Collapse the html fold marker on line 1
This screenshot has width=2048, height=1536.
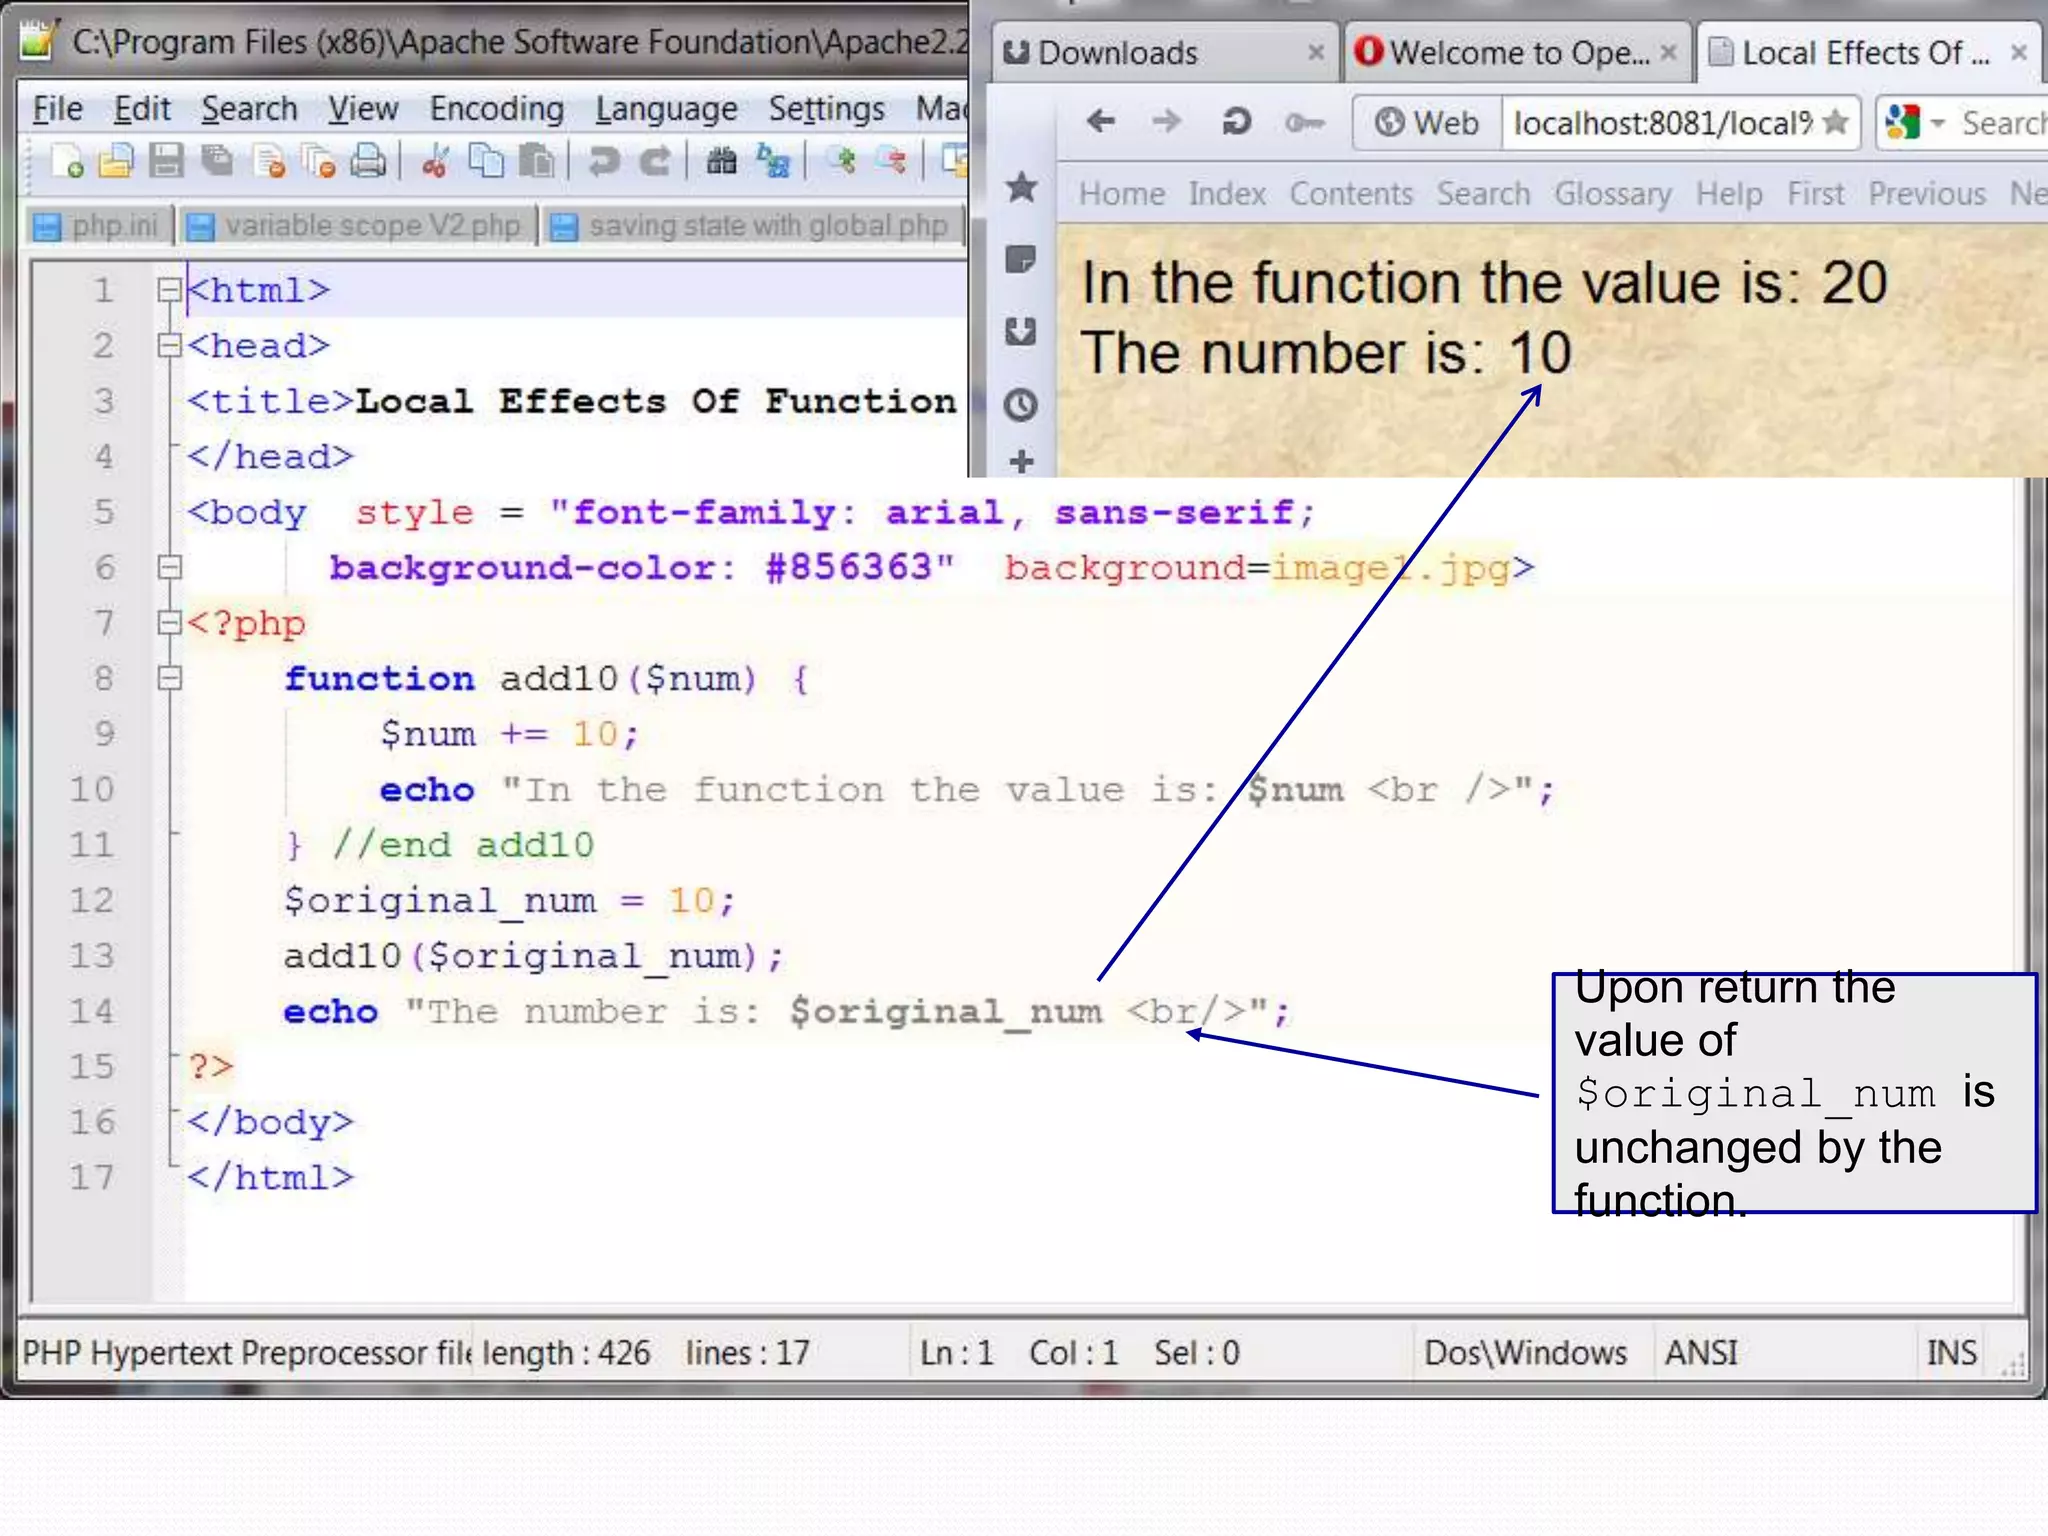tap(169, 290)
